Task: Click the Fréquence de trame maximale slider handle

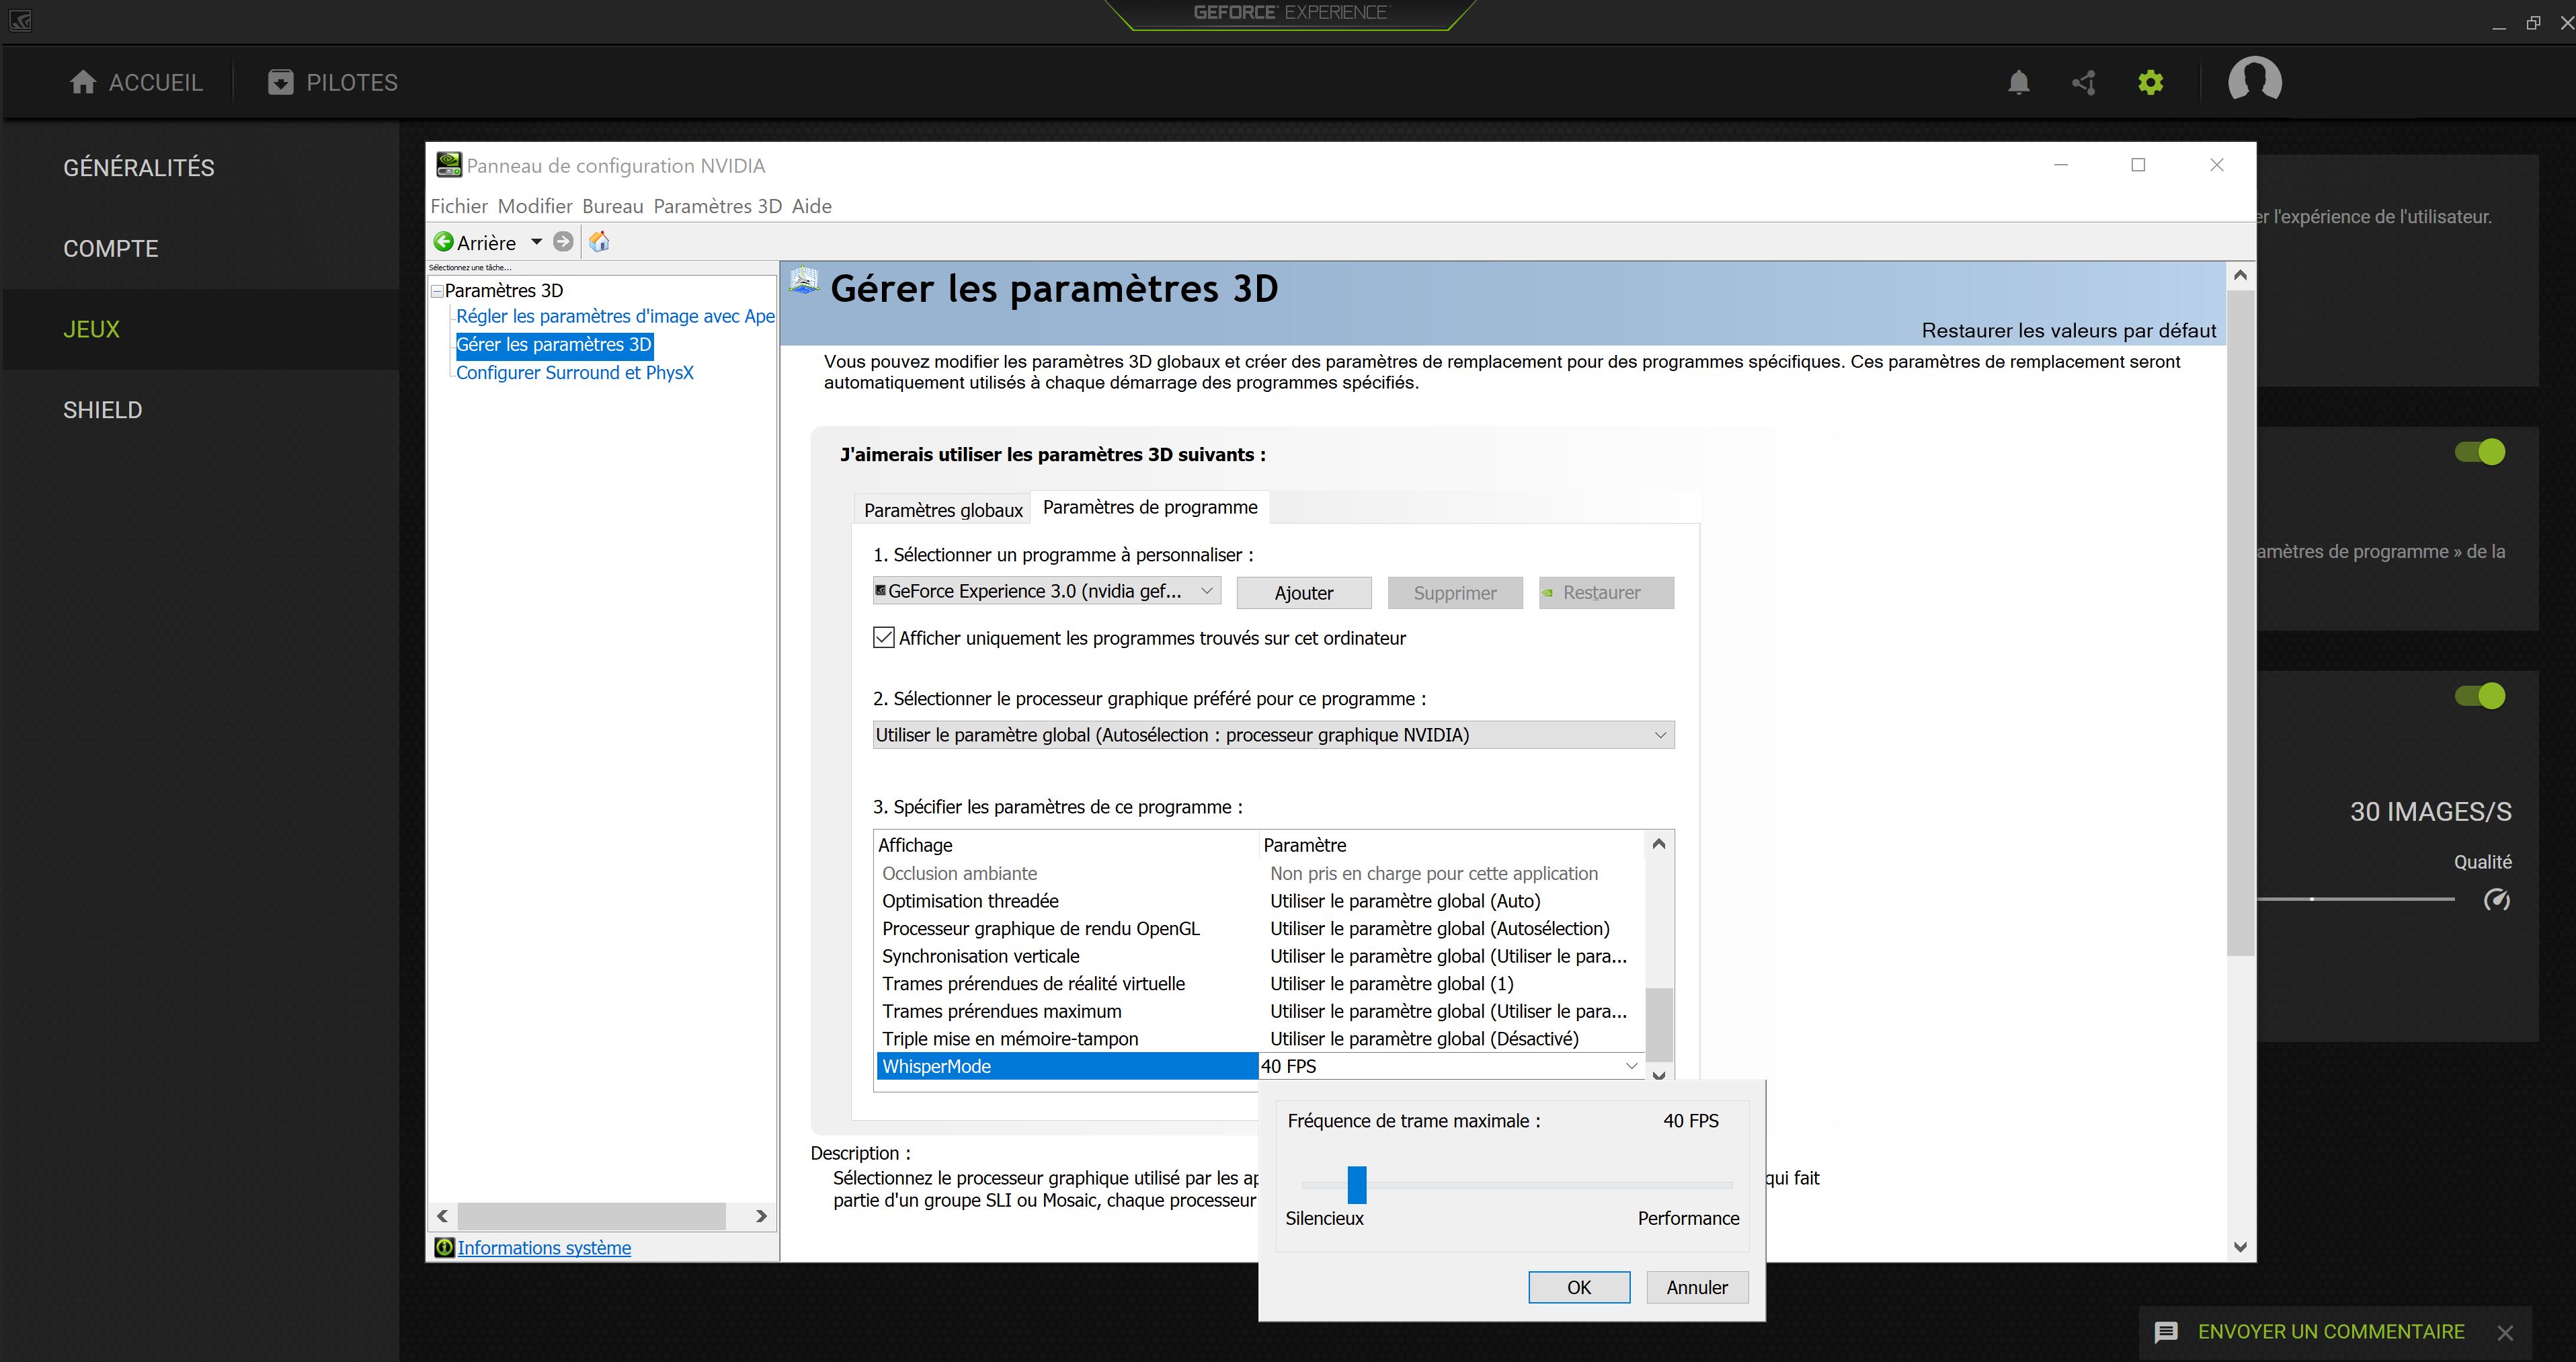Action: tap(1356, 1184)
